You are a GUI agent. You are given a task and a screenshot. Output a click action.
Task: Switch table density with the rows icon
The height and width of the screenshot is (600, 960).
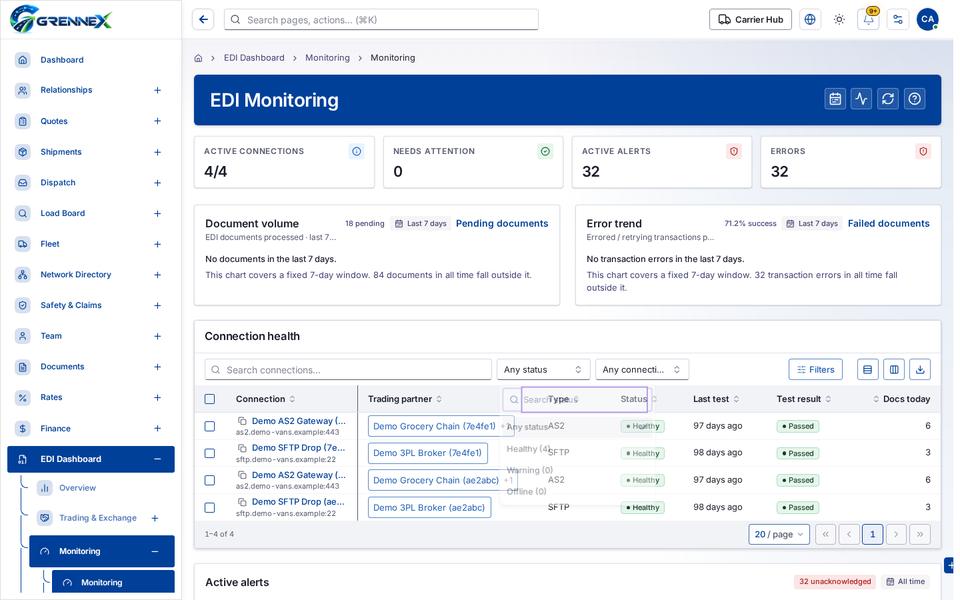point(868,370)
